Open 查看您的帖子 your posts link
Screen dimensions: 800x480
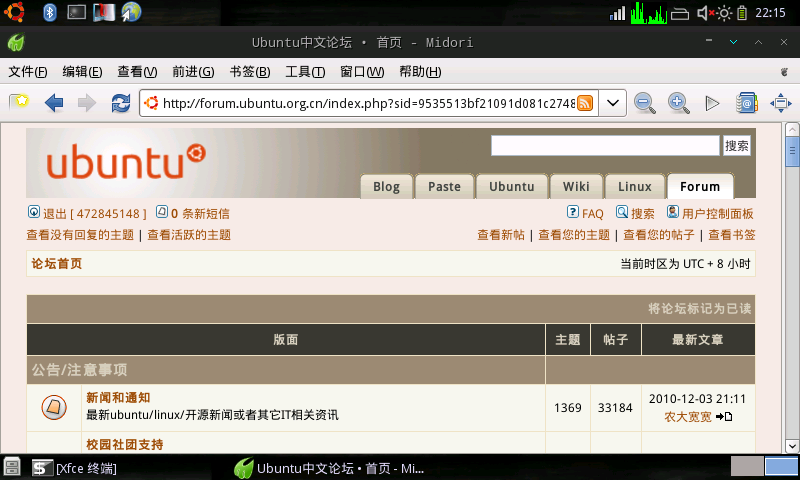click(x=659, y=235)
